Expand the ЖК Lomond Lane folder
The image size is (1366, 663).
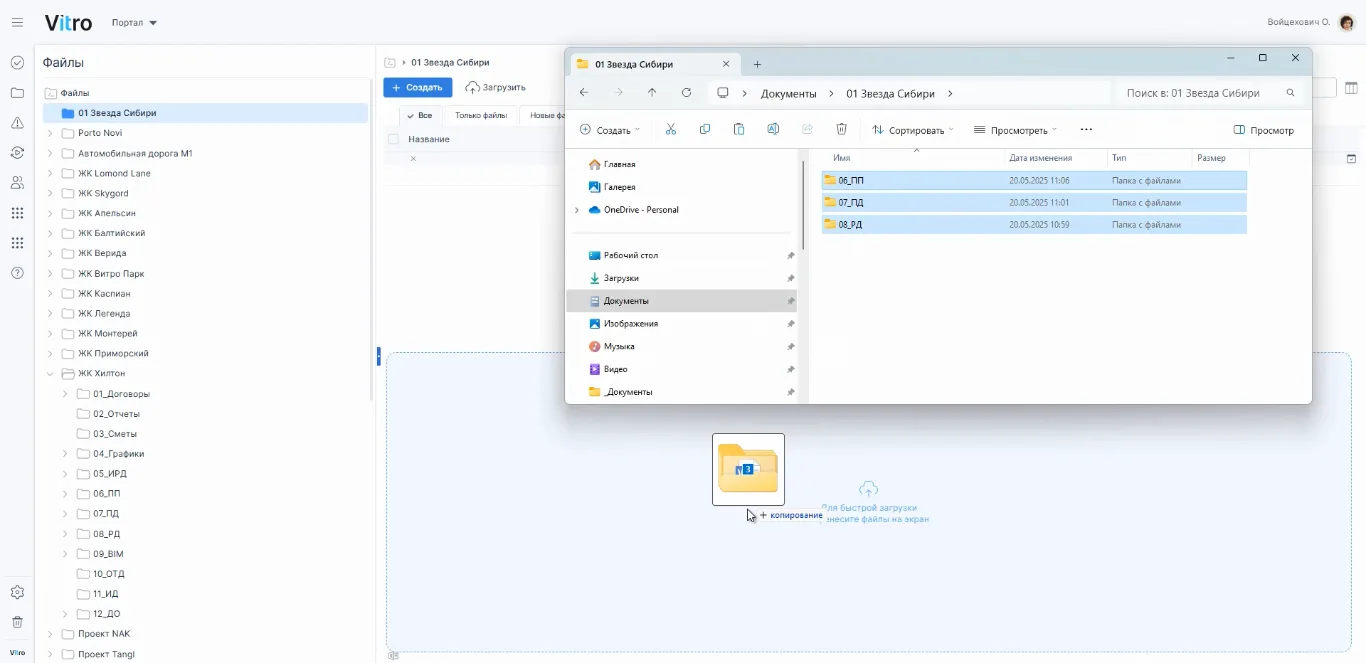click(x=50, y=173)
